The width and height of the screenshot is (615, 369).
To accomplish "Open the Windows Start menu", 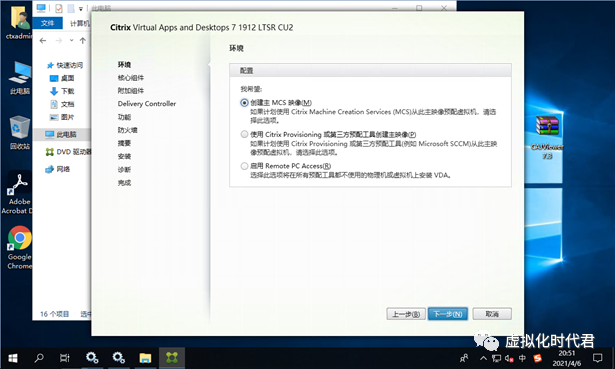I will (x=13, y=358).
